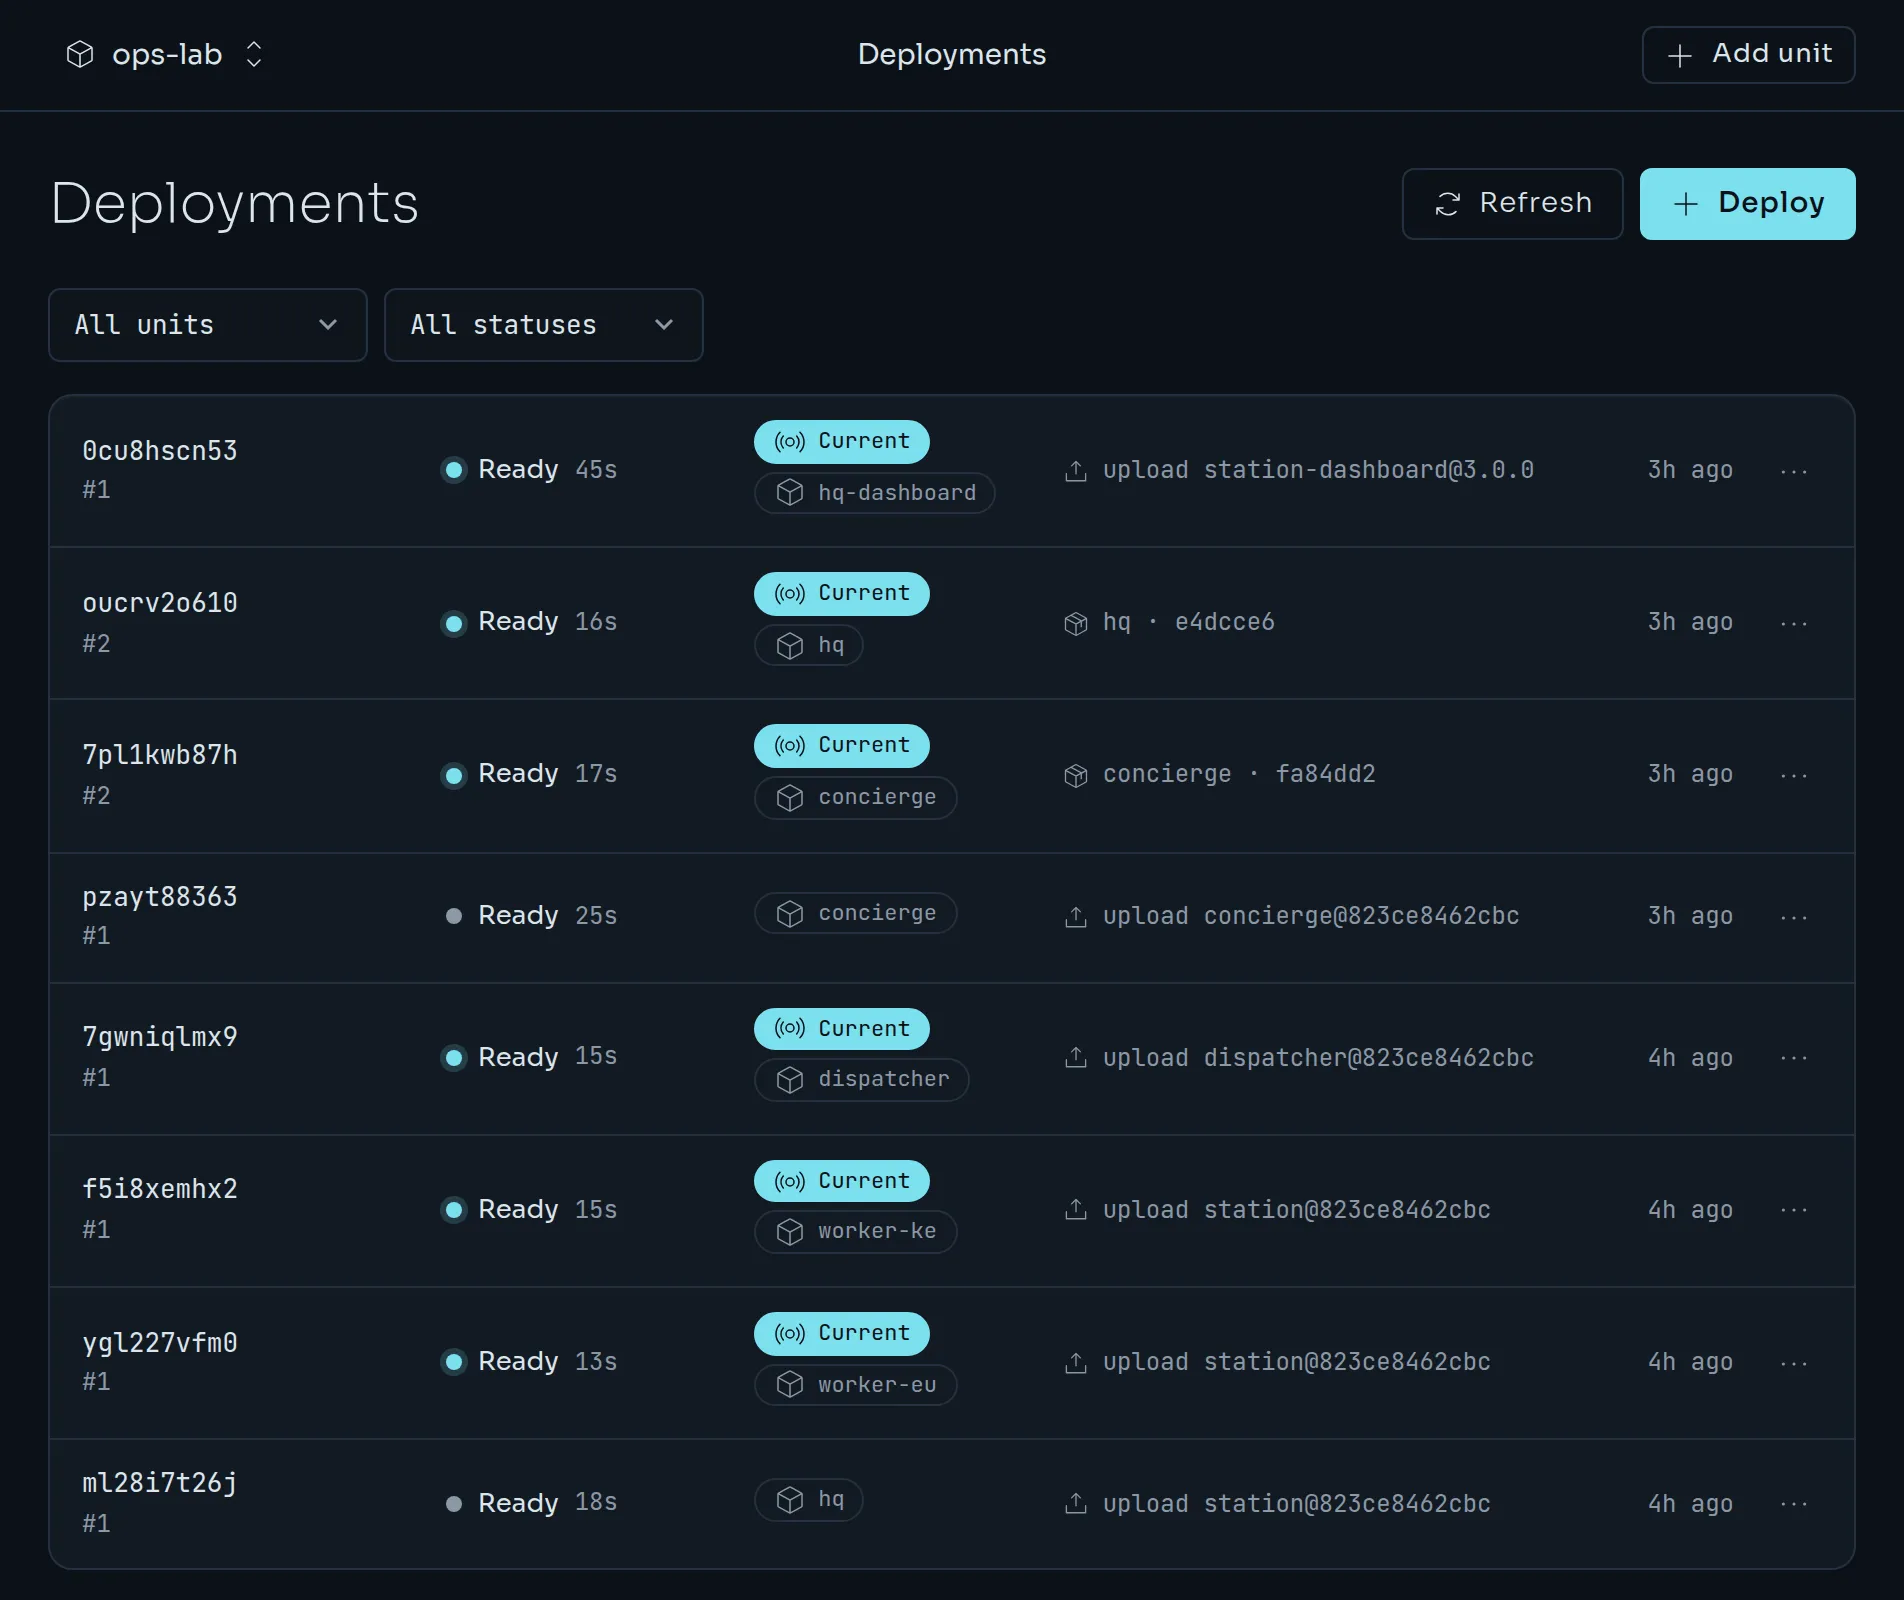Click the upload icon beside concierge@823ce8462cbc

[x=1076, y=917]
